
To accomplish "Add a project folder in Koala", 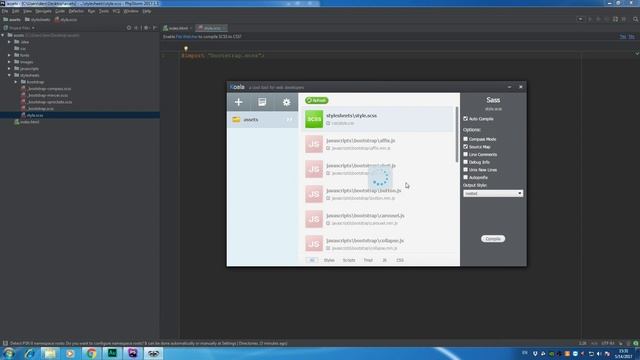I will [x=238, y=102].
